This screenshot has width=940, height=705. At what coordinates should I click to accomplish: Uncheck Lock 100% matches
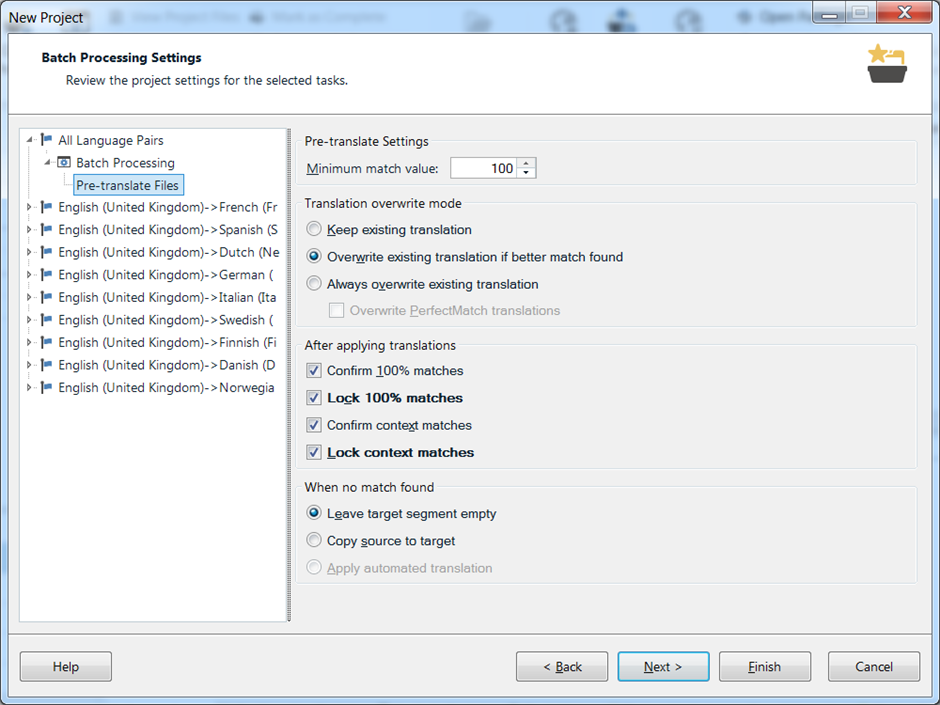coord(314,397)
